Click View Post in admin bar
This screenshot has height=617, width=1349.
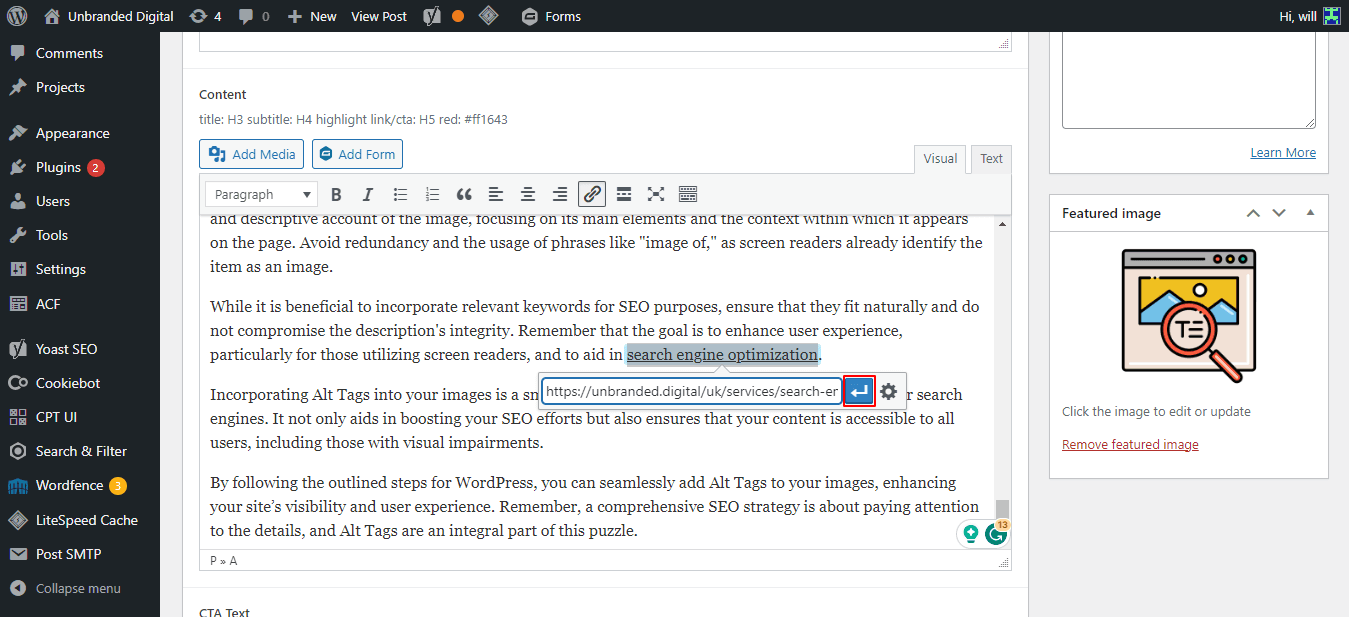coord(379,16)
